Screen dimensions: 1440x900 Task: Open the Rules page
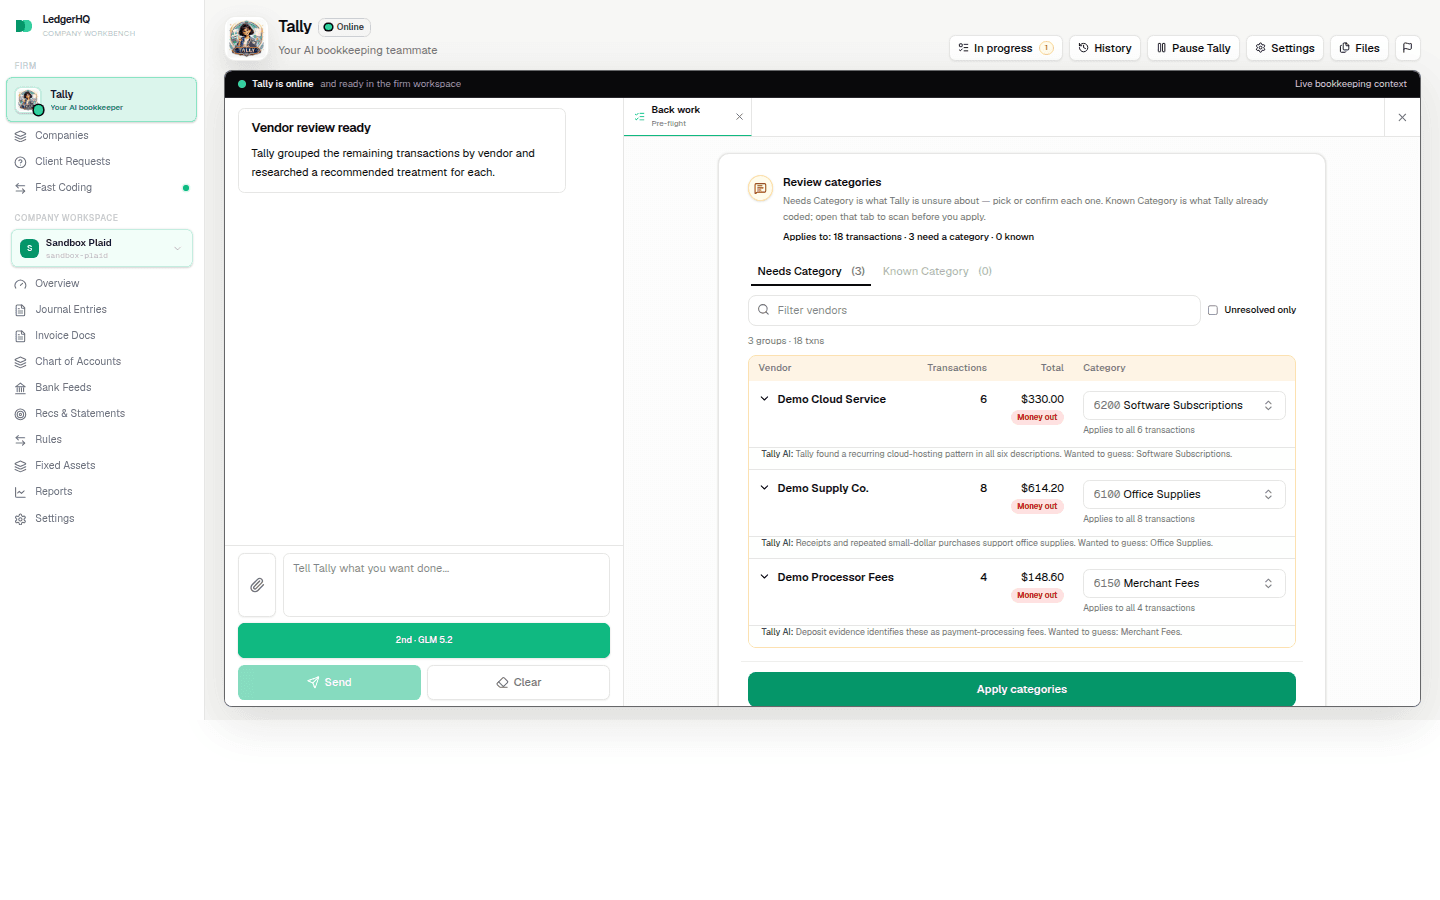(x=48, y=440)
